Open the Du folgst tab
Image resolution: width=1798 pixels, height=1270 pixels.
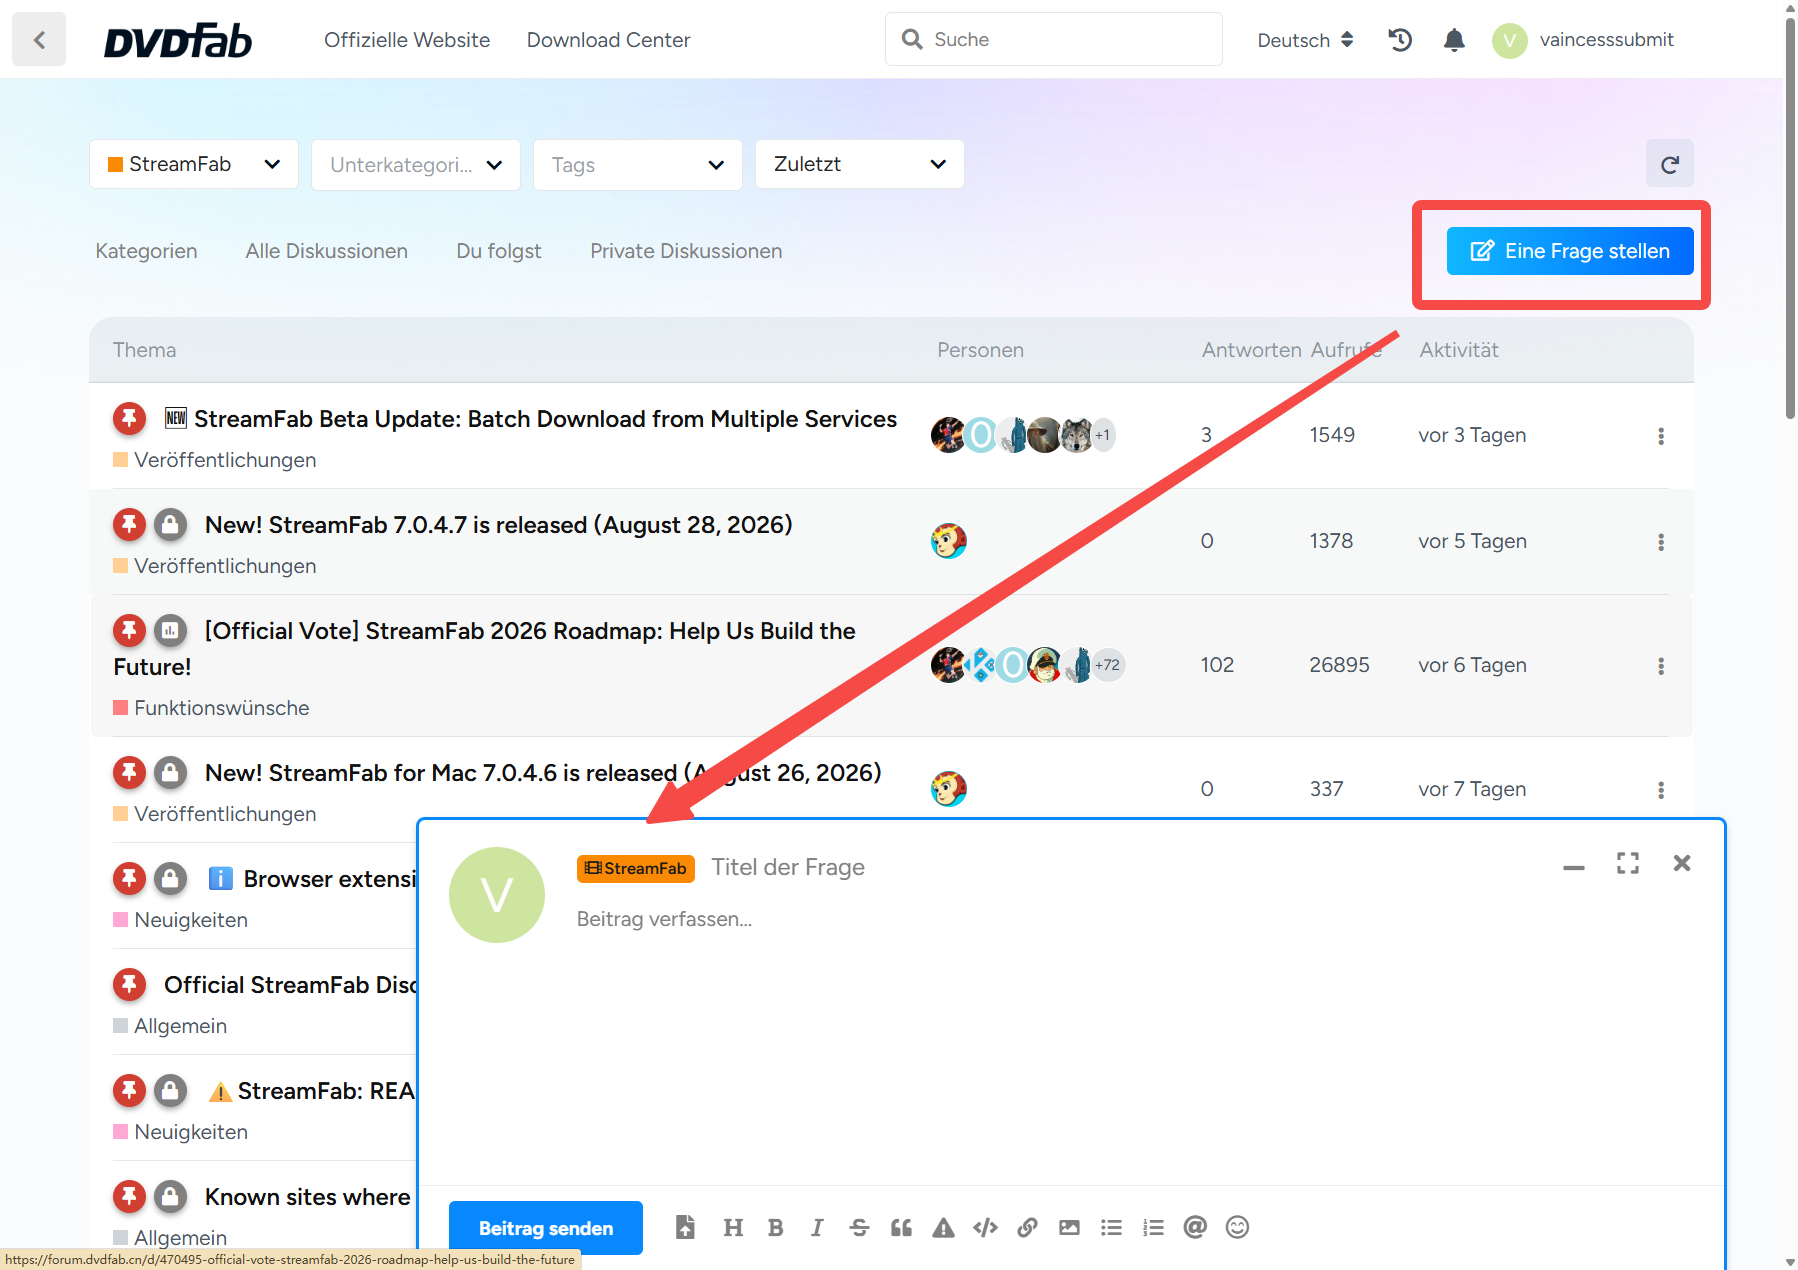tap(499, 251)
